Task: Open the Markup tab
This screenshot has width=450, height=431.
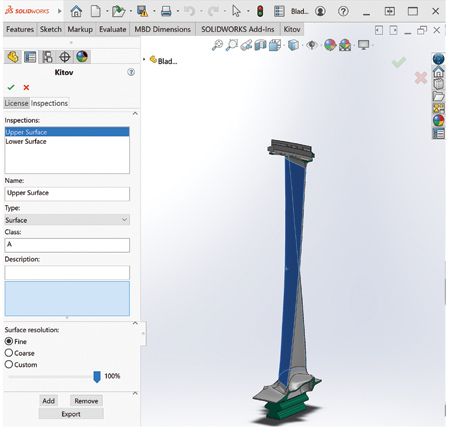Action: point(80,29)
